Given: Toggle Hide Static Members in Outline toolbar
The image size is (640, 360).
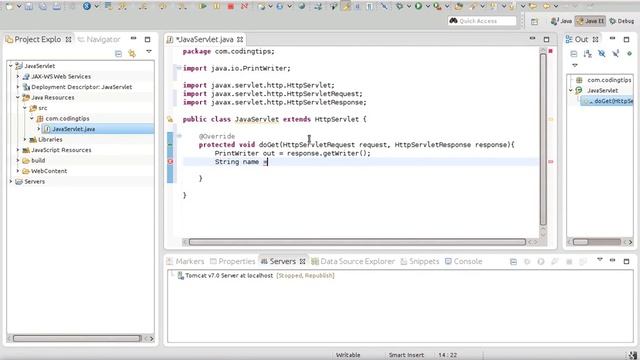Looking at the screenshot, I should point(616,53).
